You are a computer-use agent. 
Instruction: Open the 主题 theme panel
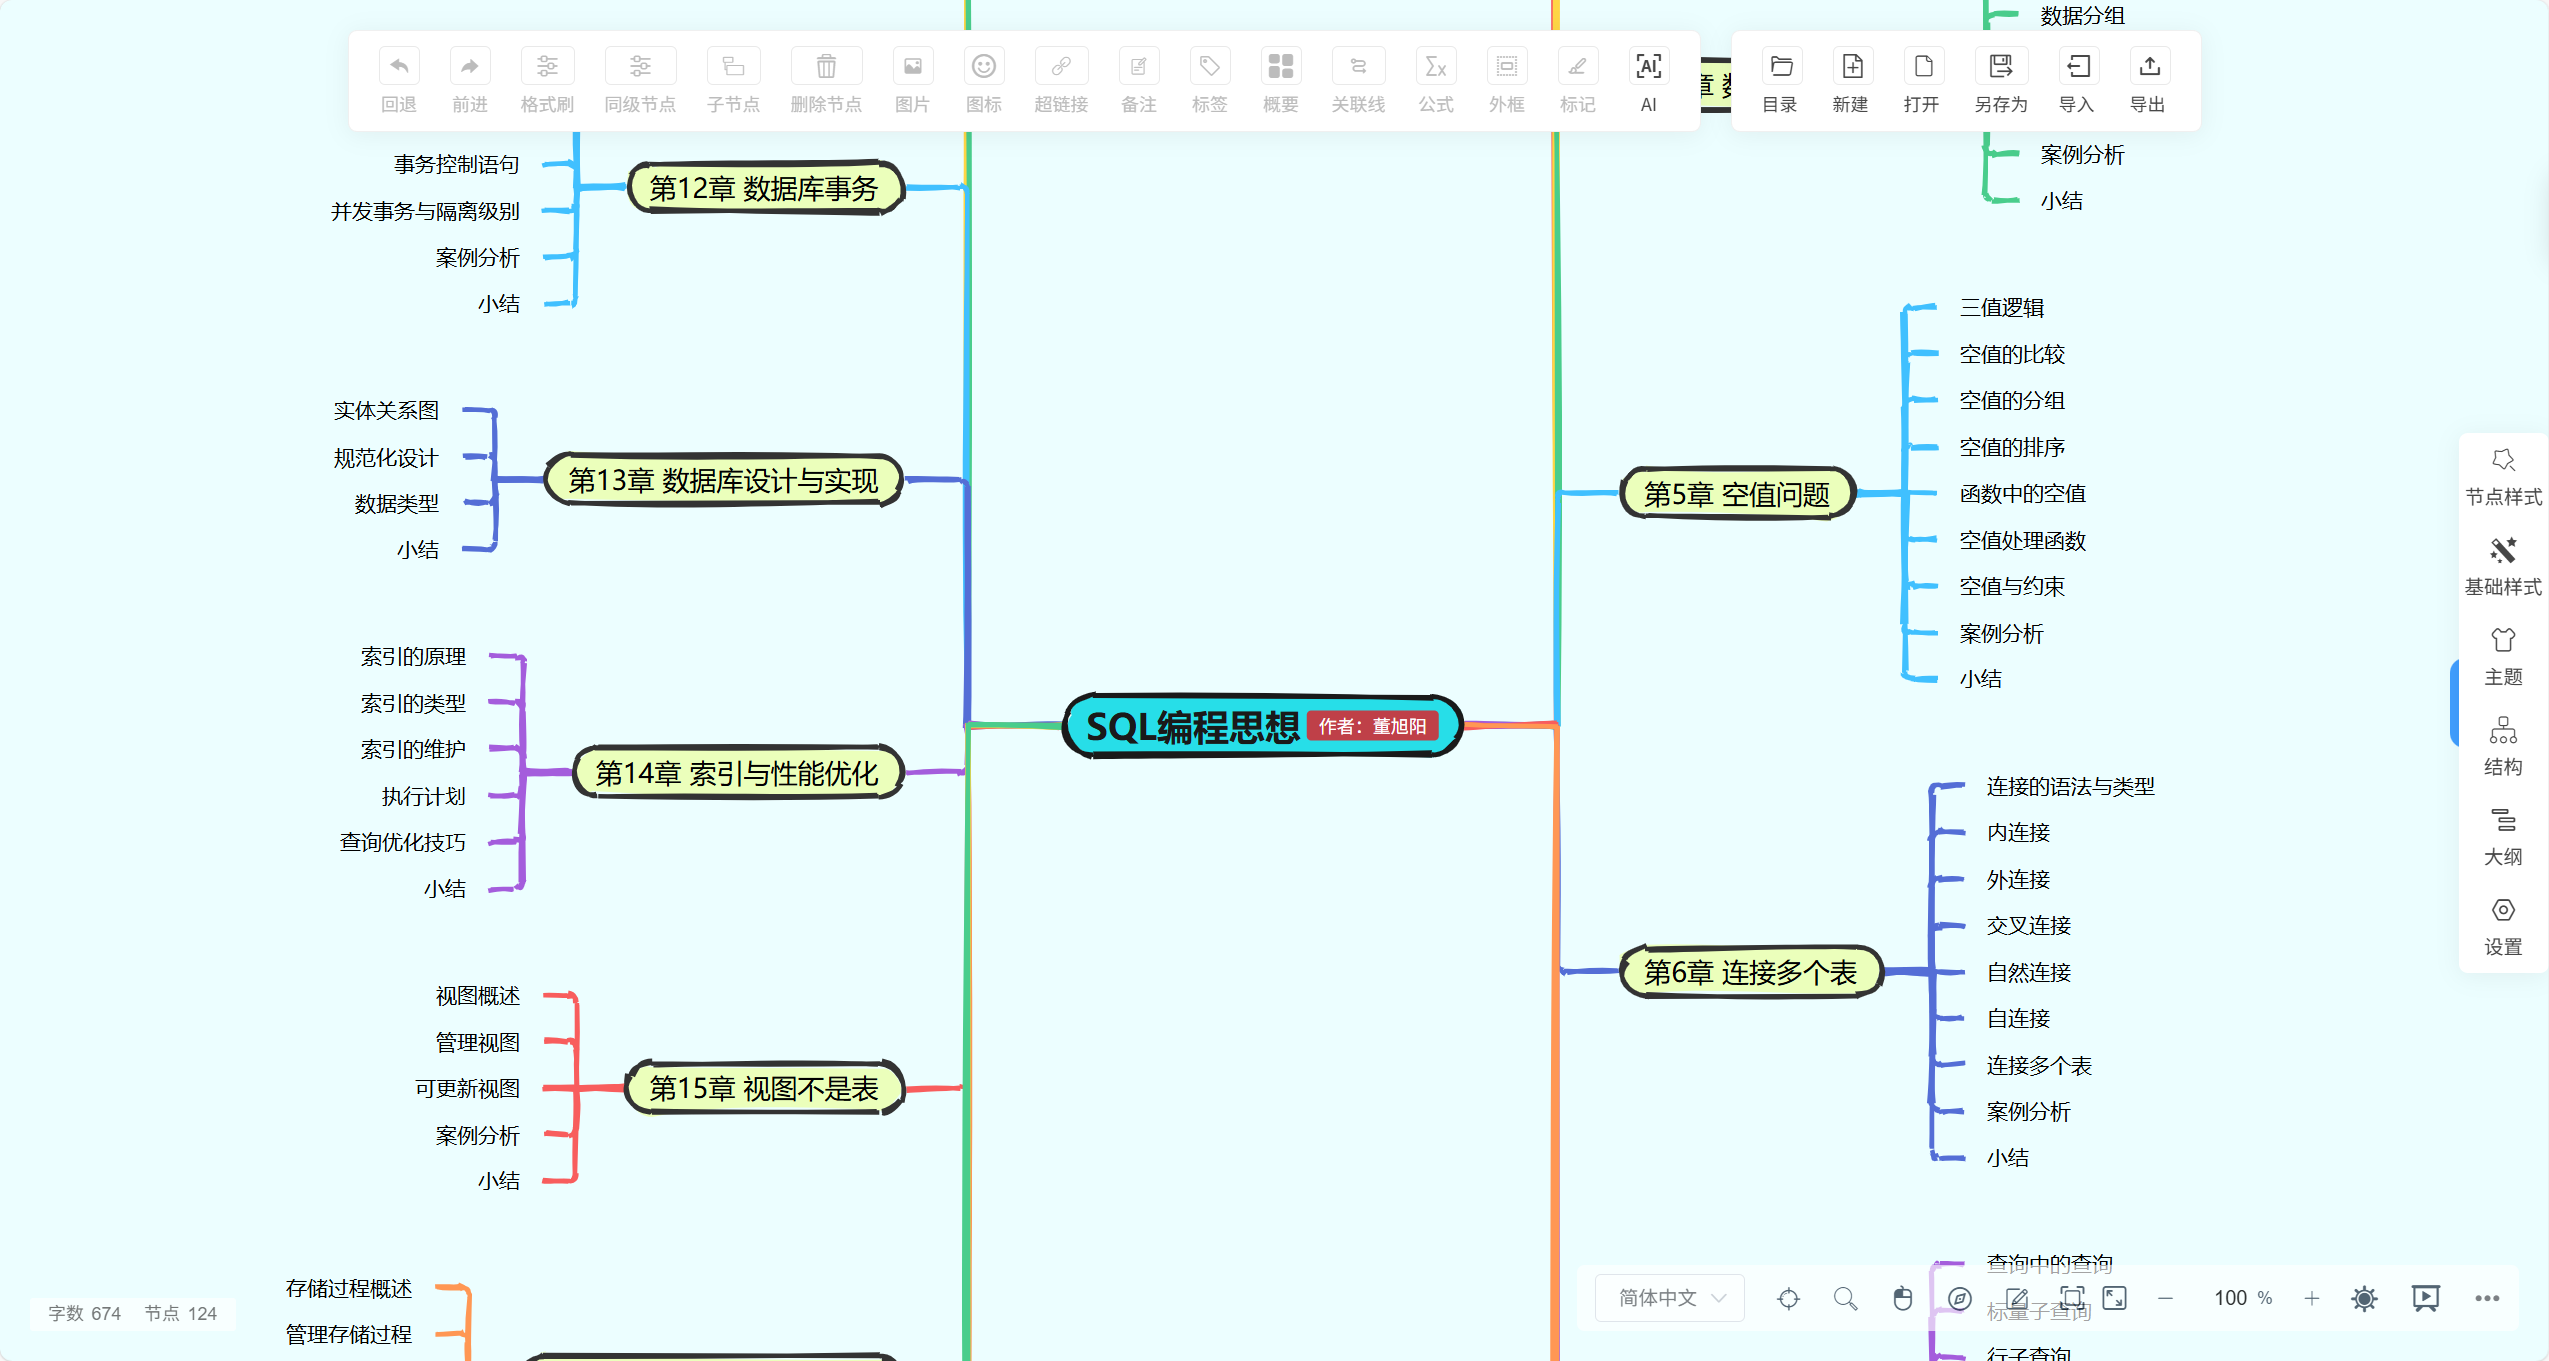point(2503,656)
